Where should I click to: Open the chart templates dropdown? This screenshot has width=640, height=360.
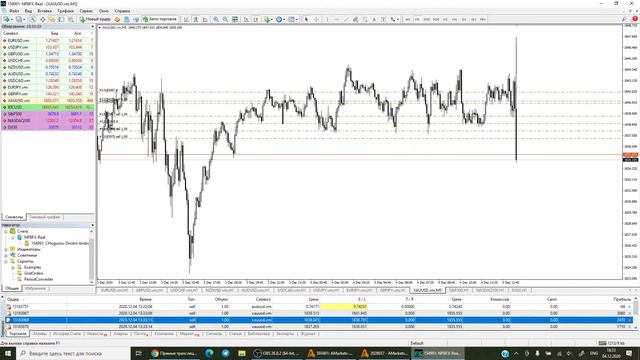pyautogui.click(x=293, y=19)
